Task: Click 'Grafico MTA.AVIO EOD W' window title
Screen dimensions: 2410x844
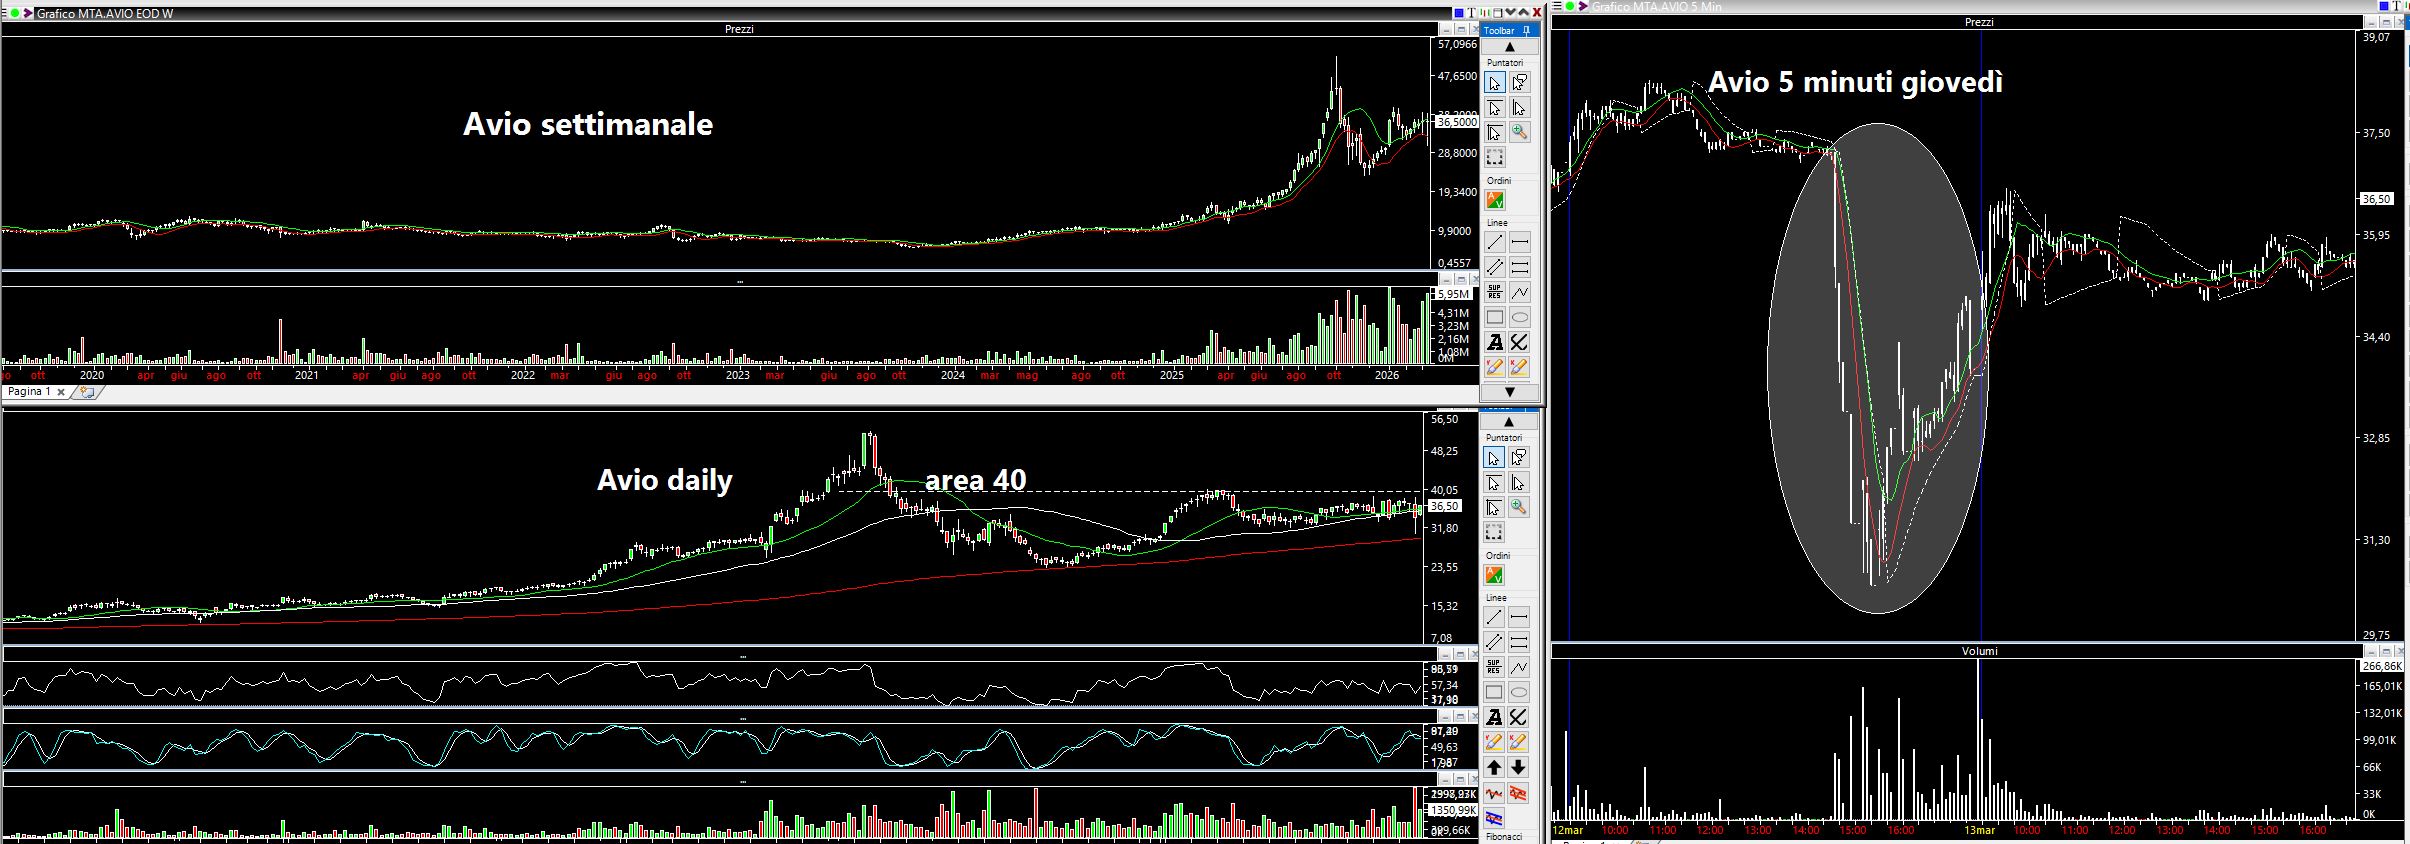Action: coord(105,14)
